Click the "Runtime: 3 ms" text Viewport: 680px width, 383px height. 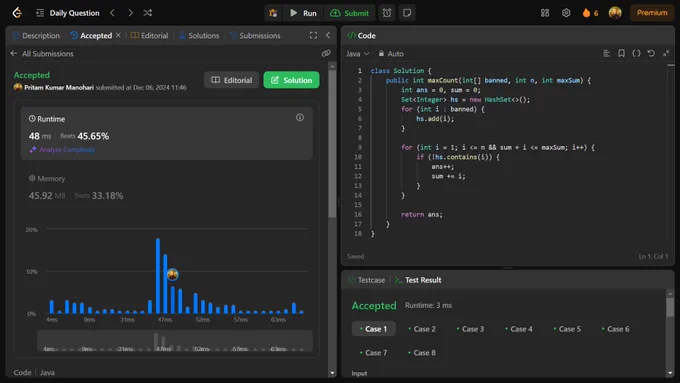point(428,305)
